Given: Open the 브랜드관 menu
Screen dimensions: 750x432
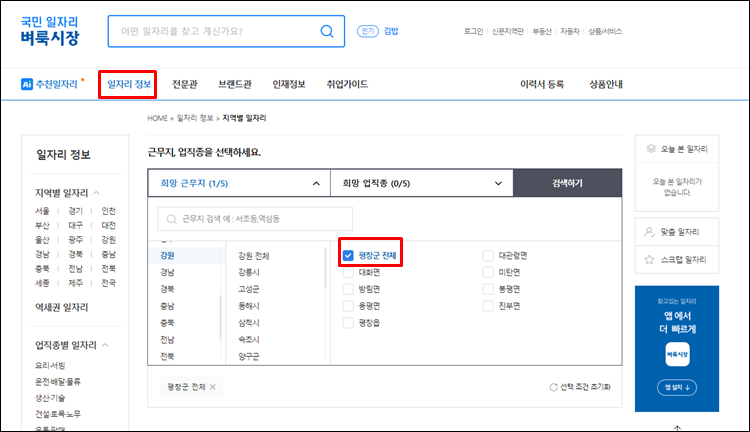Looking at the screenshot, I should point(235,84).
